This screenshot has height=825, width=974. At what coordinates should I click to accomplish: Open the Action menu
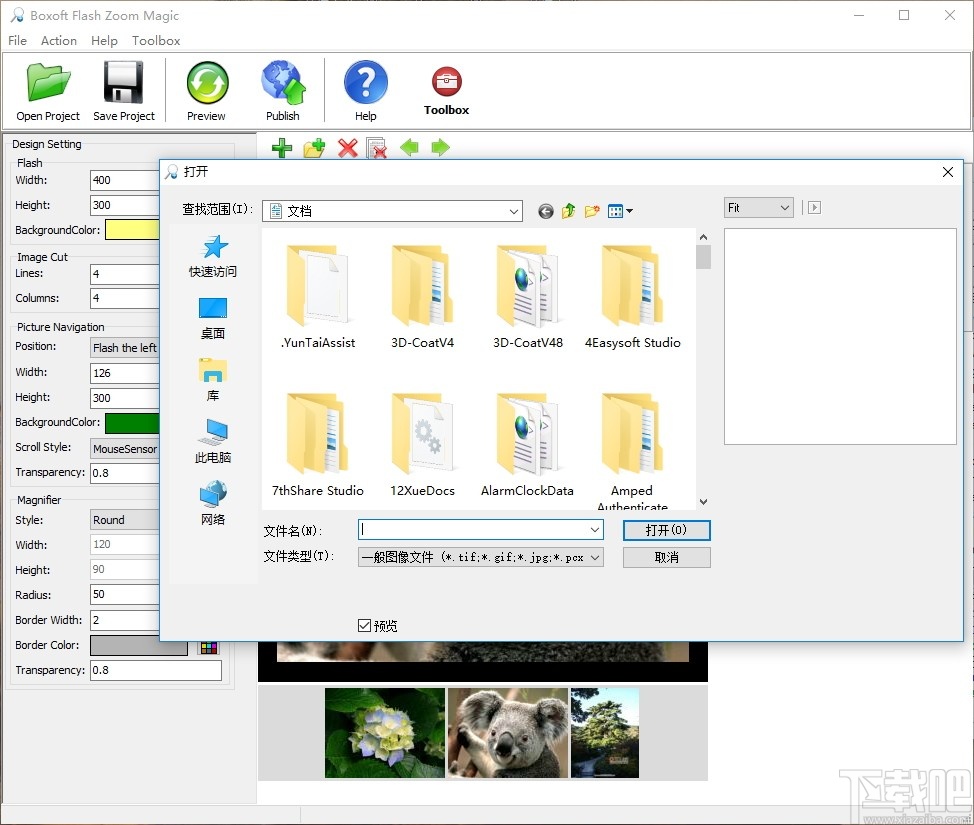[58, 40]
